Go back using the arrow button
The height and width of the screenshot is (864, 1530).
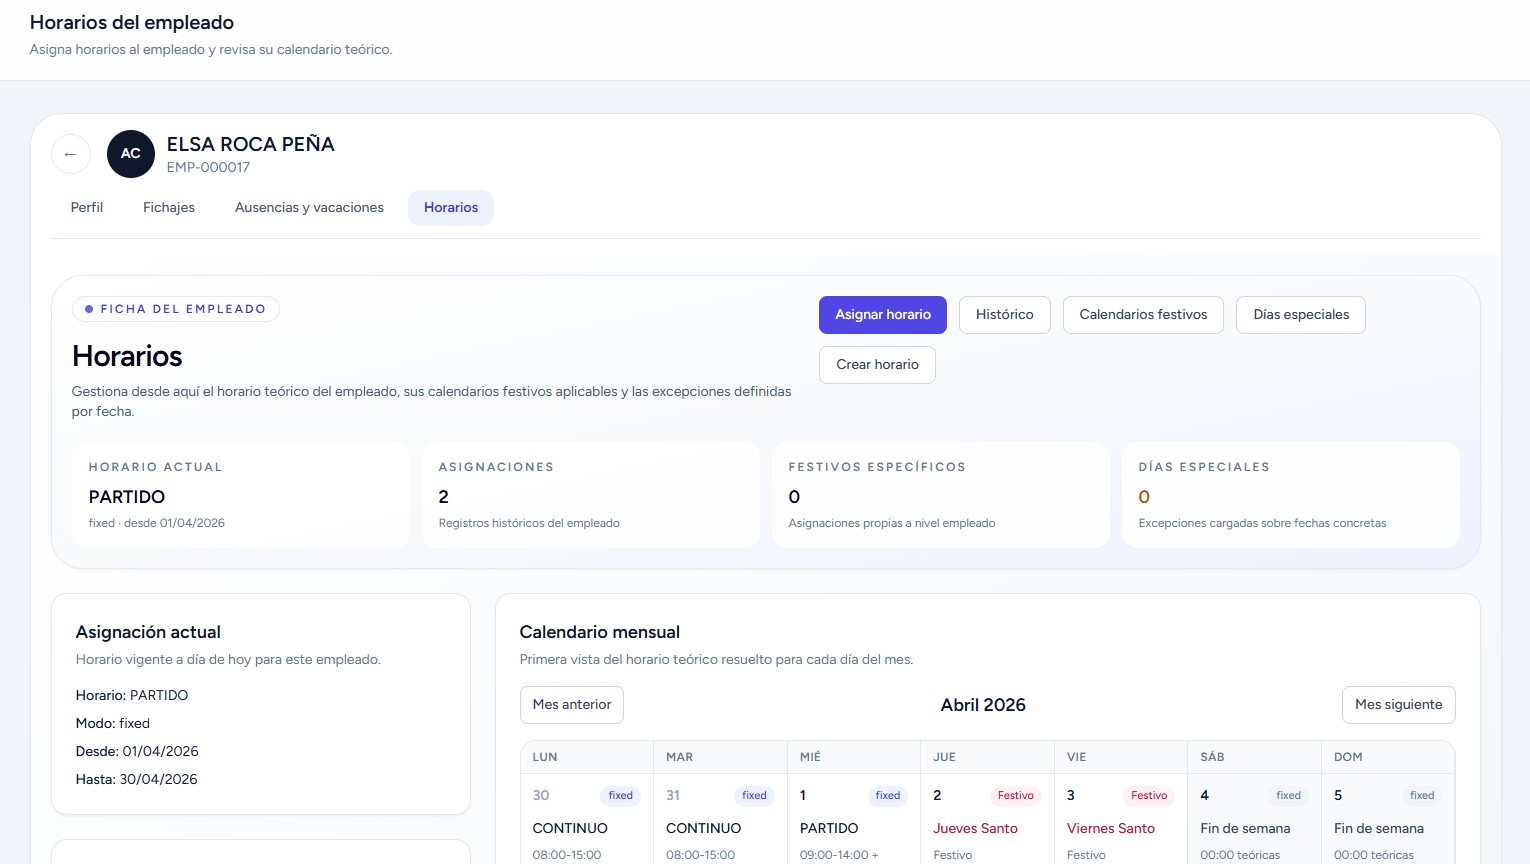(x=71, y=154)
